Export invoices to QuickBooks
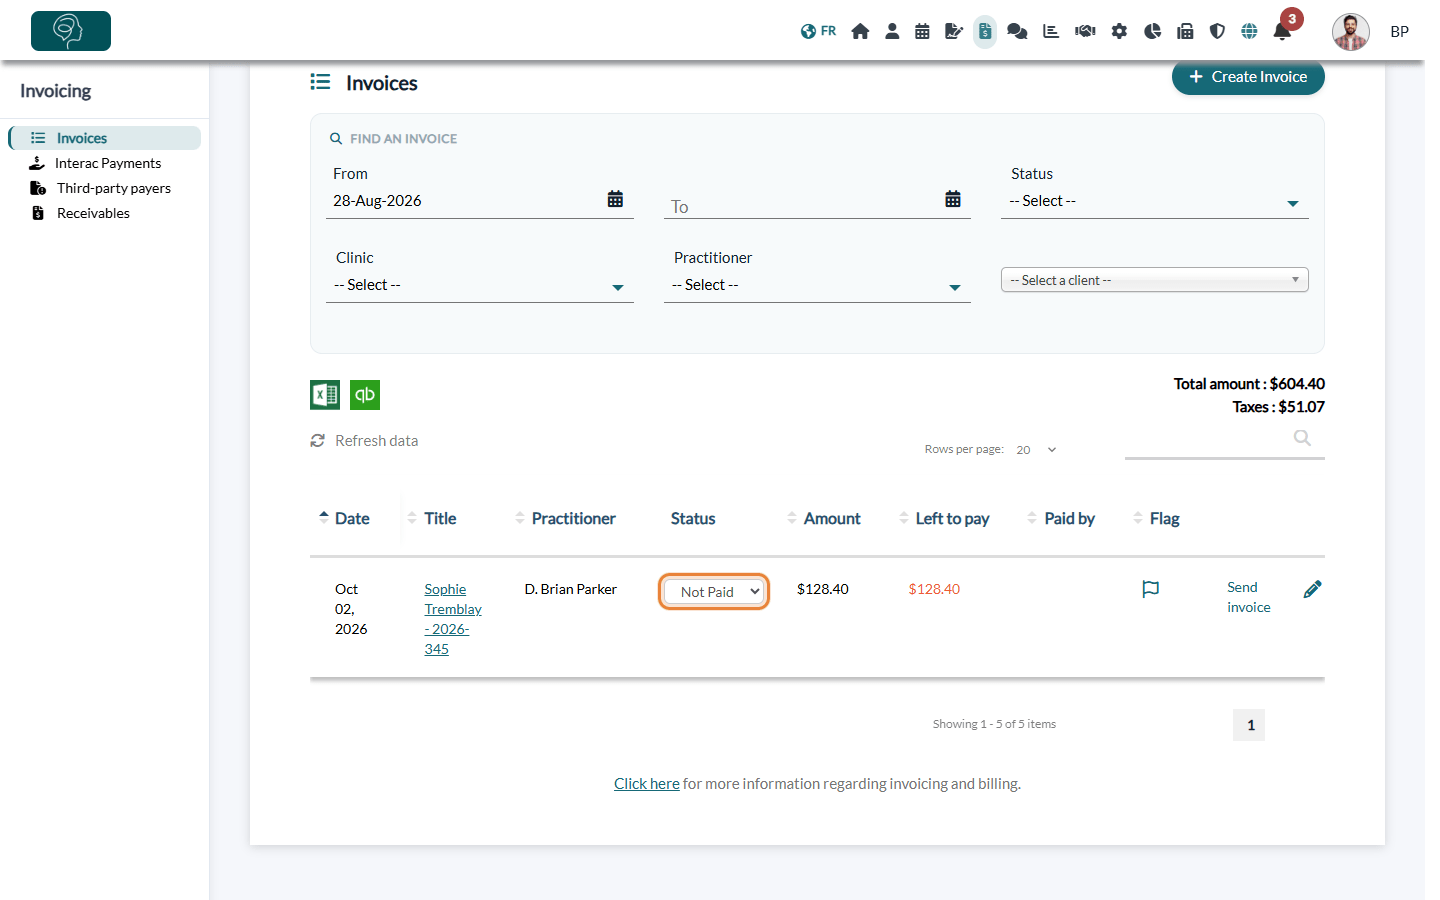 (365, 395)
